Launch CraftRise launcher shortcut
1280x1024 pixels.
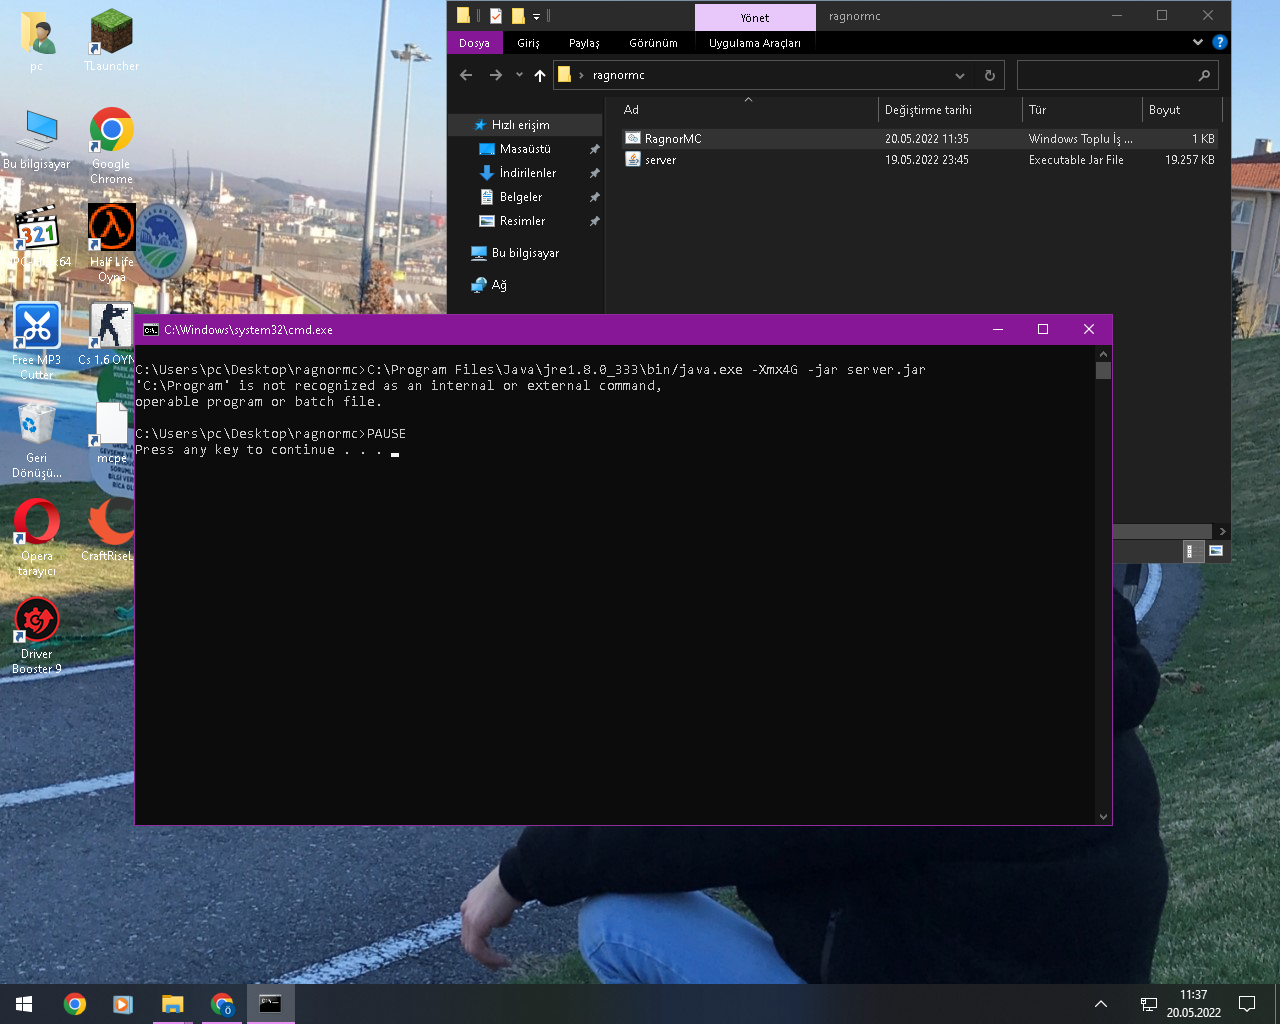[x=108, y=531]
